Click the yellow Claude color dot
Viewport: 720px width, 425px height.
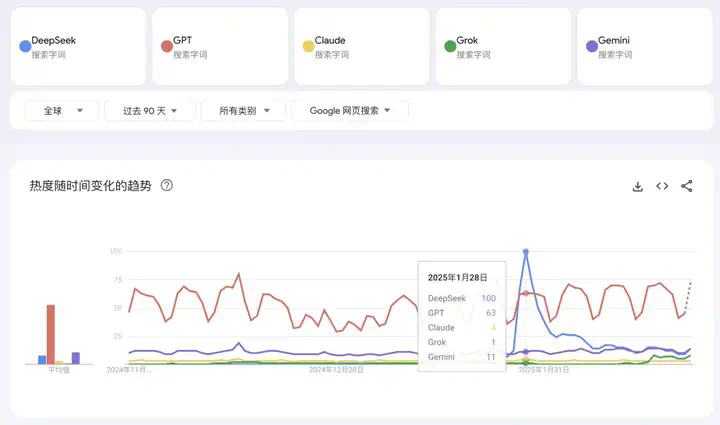point(309,46)
